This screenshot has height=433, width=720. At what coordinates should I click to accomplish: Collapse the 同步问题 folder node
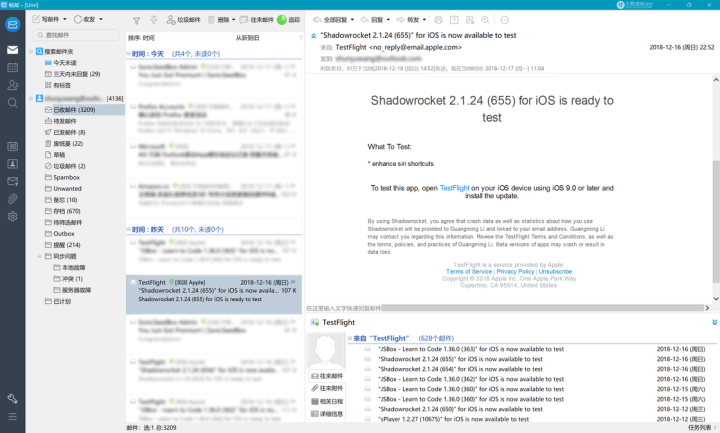(x=39, y=256)
